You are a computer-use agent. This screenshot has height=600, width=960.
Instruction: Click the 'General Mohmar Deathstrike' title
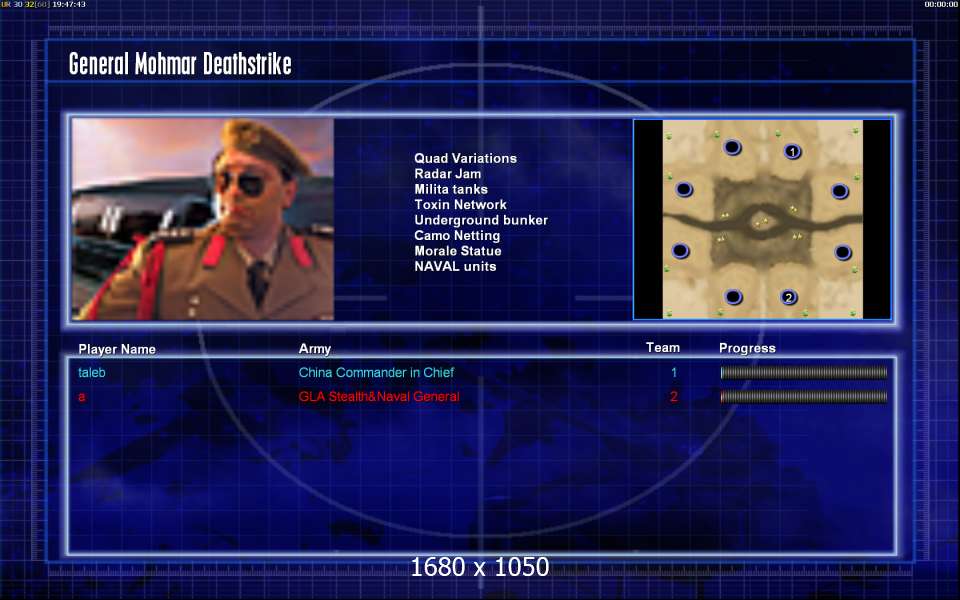(180, 64)
